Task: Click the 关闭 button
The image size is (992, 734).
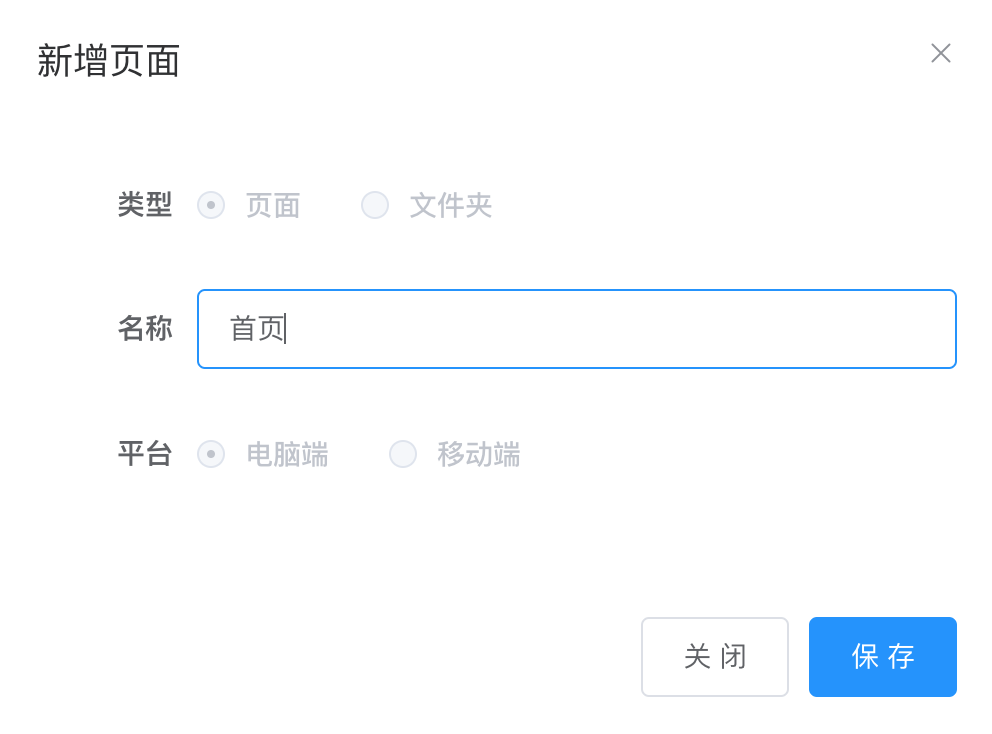Action: 715,657
